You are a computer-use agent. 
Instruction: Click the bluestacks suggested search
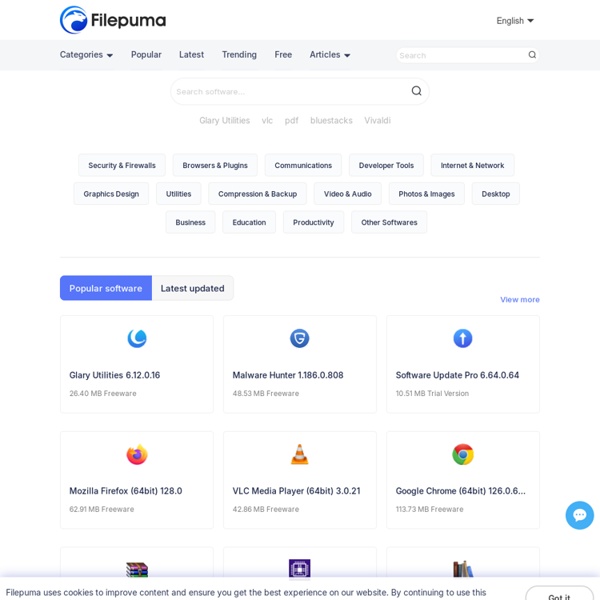pyautogui.click(x=331, y=121)
